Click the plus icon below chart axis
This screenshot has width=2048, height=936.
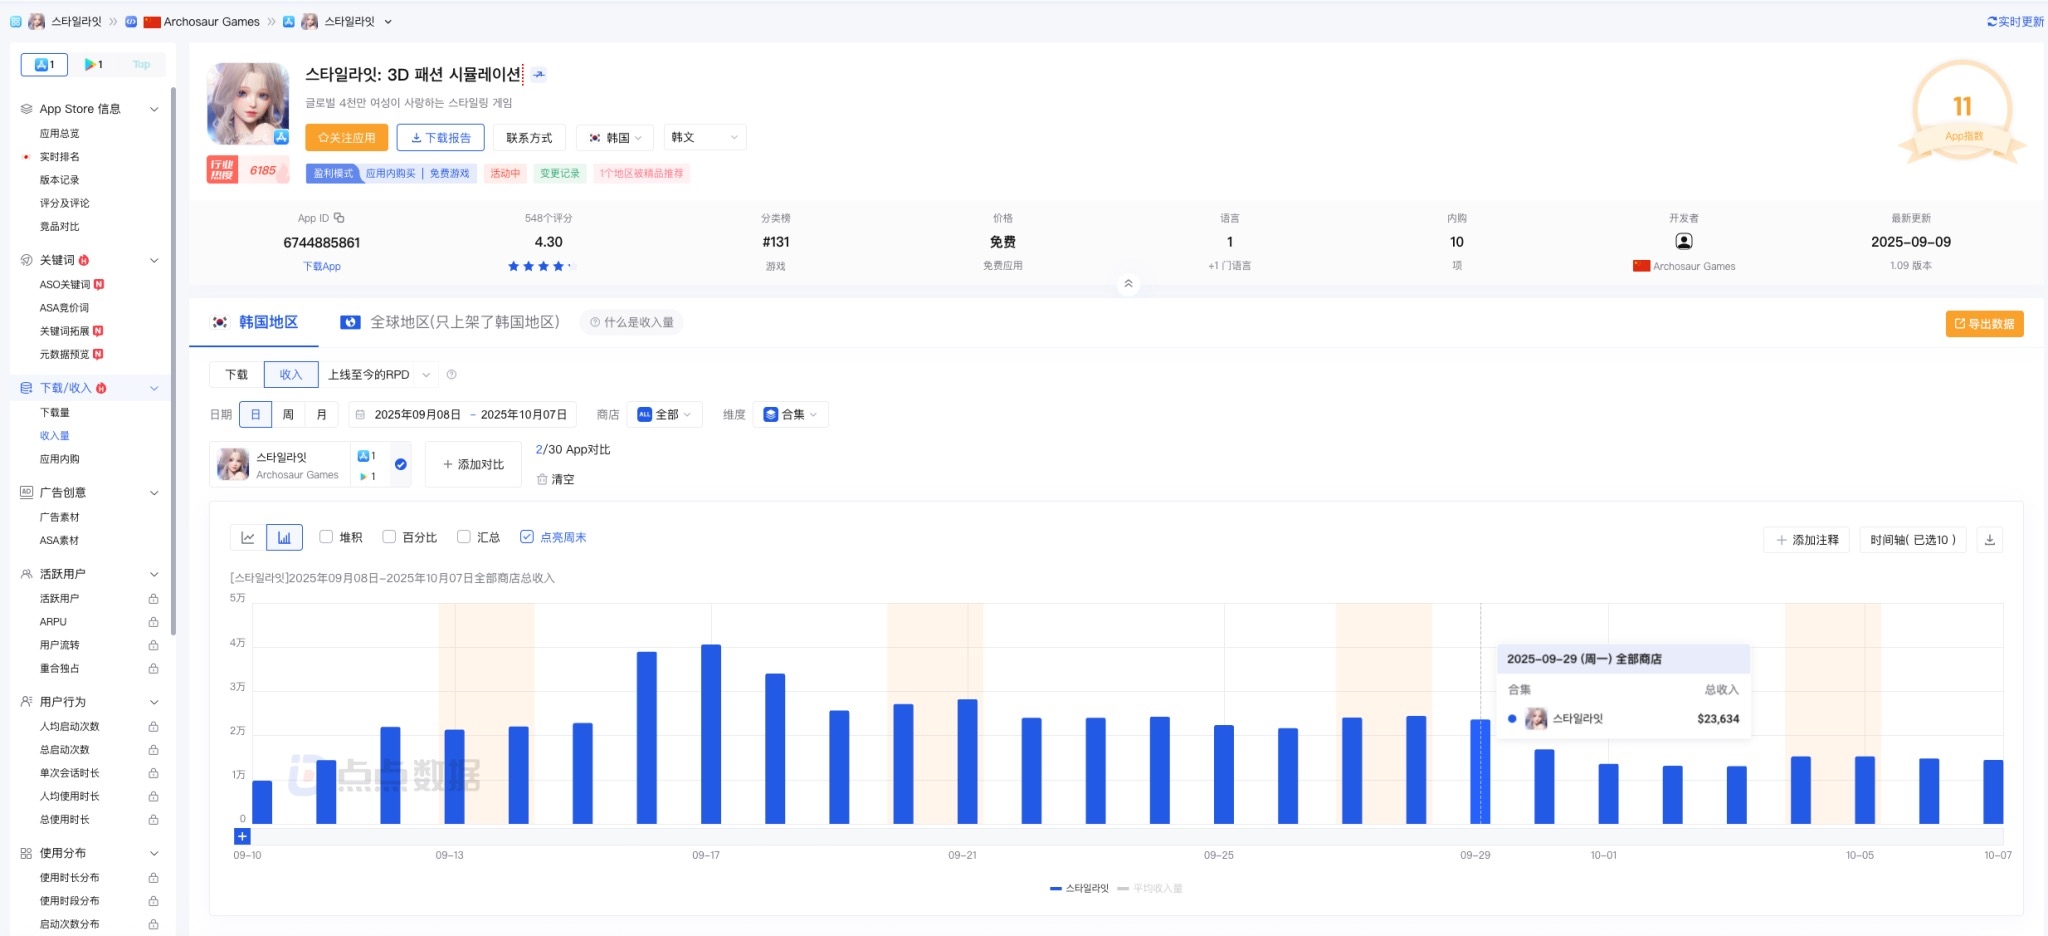click(x=242, y=836)
